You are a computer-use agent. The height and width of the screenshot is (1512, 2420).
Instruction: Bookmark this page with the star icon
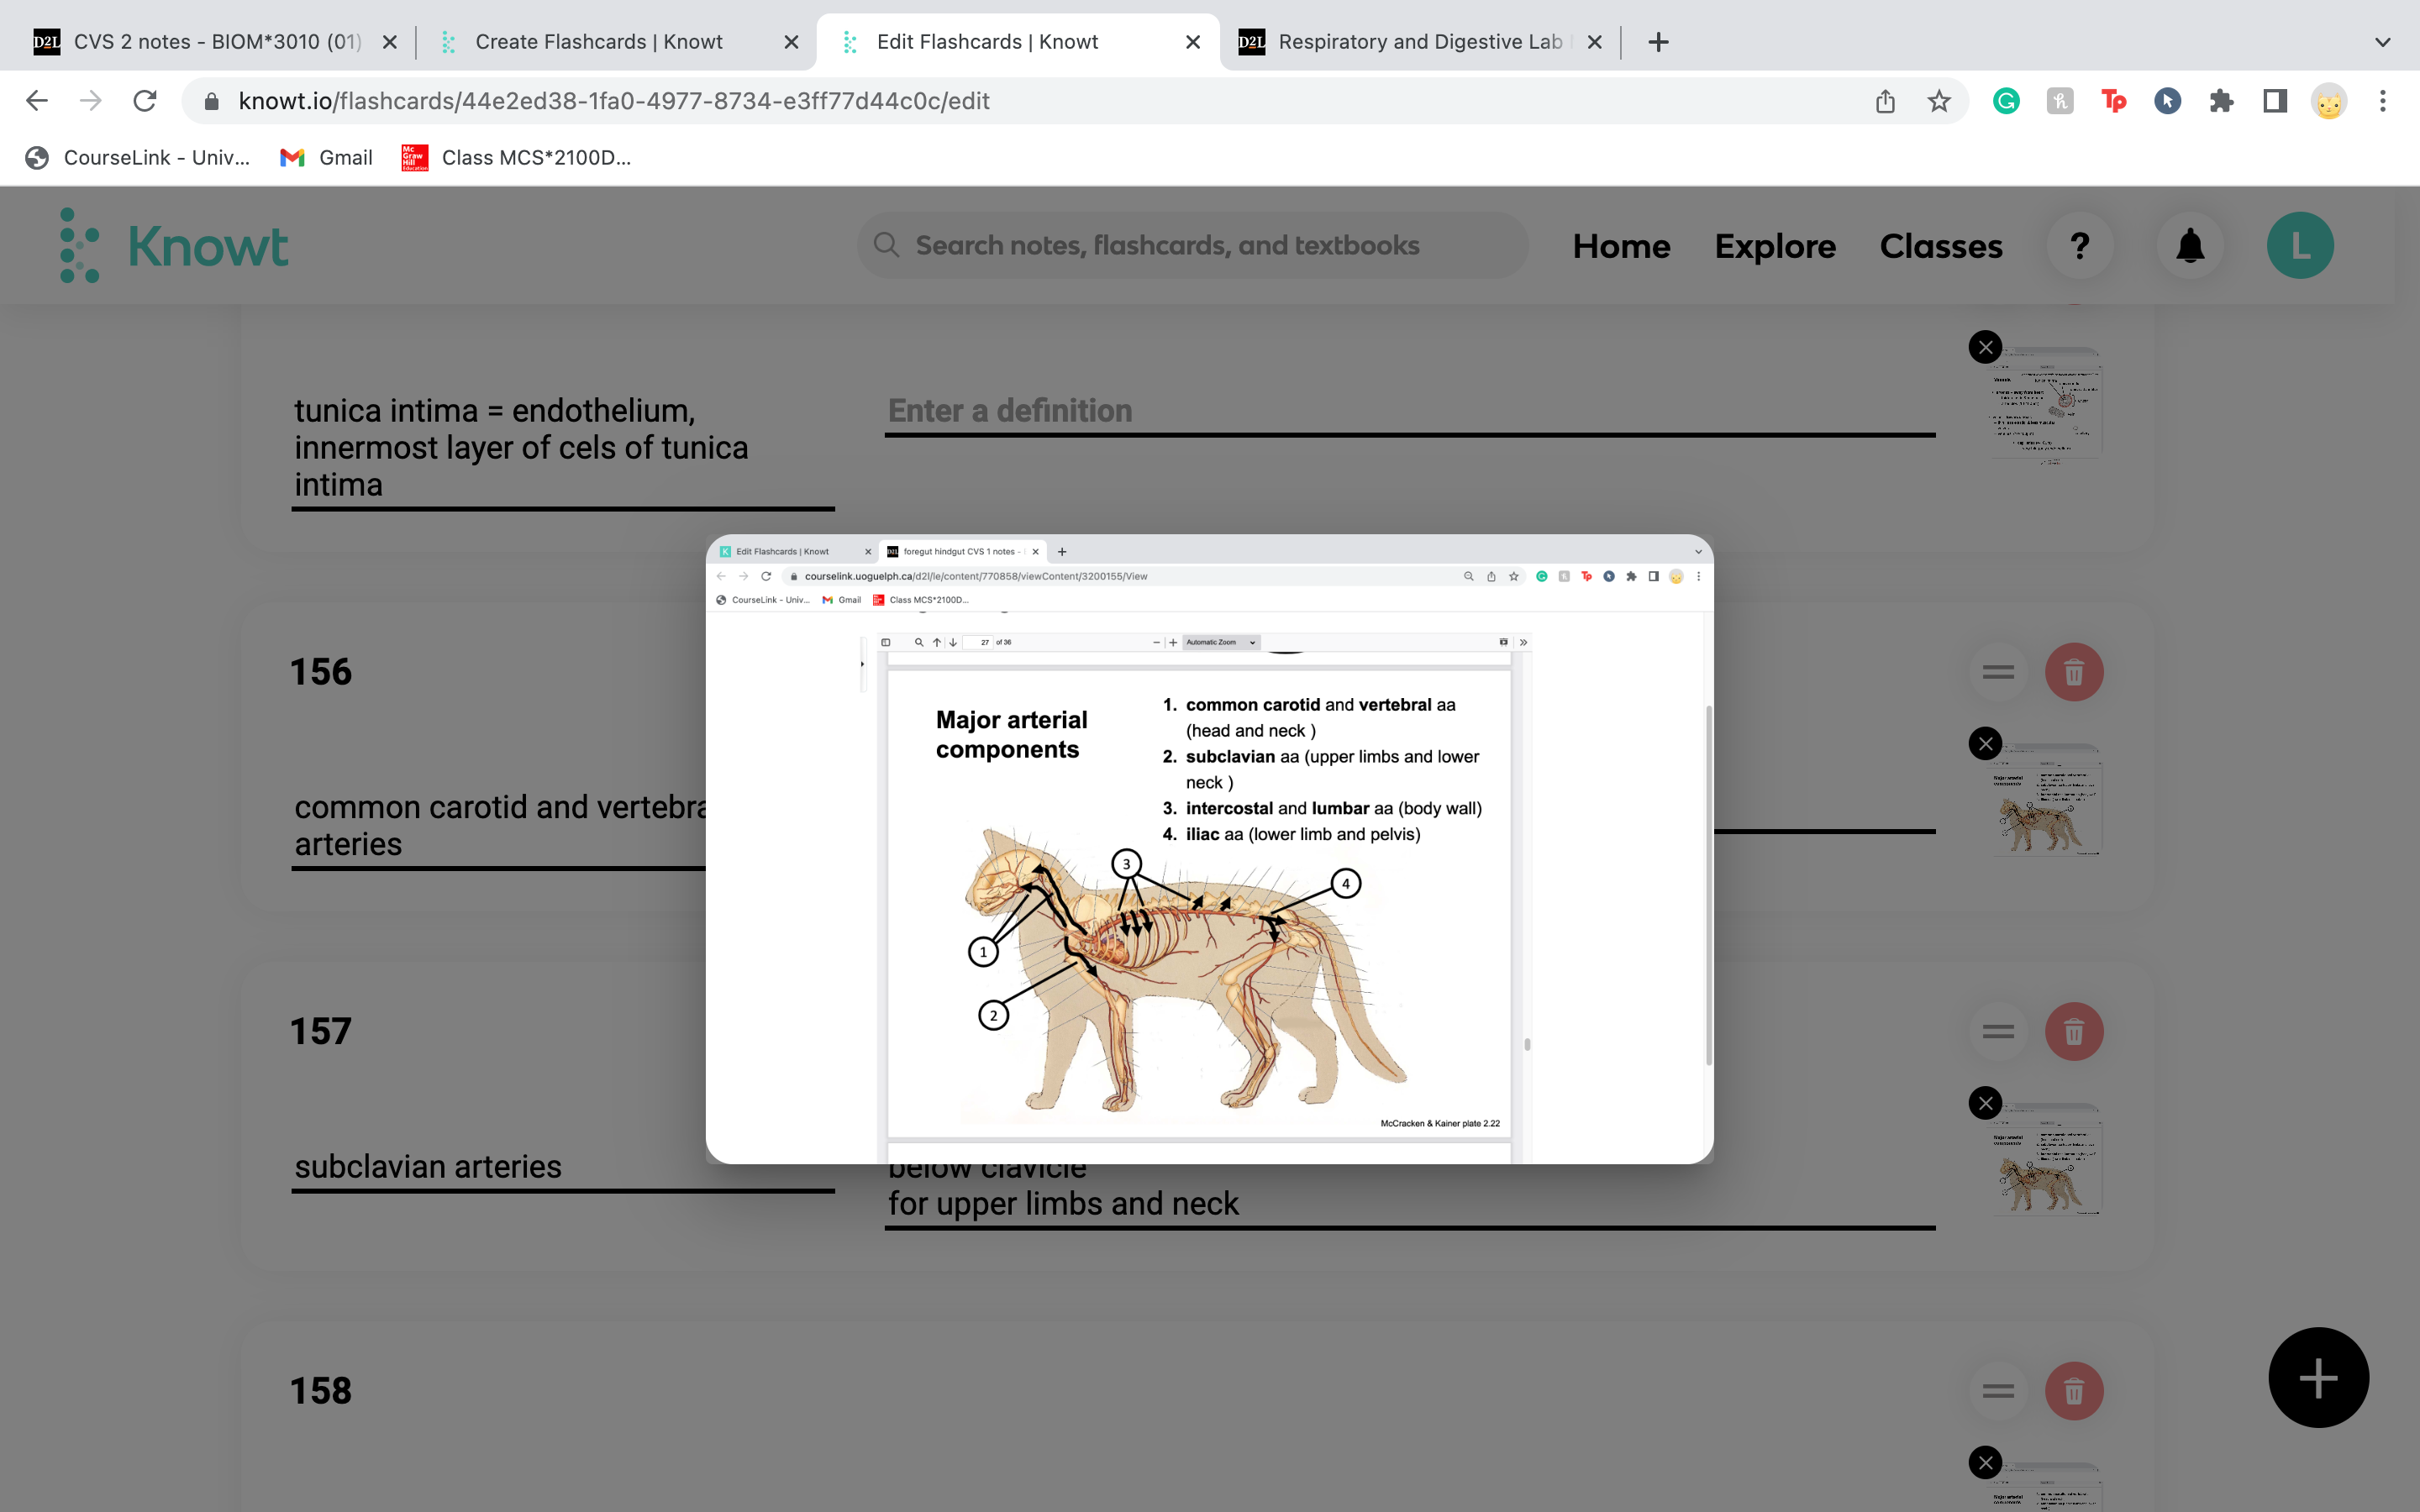point(1939,101)
